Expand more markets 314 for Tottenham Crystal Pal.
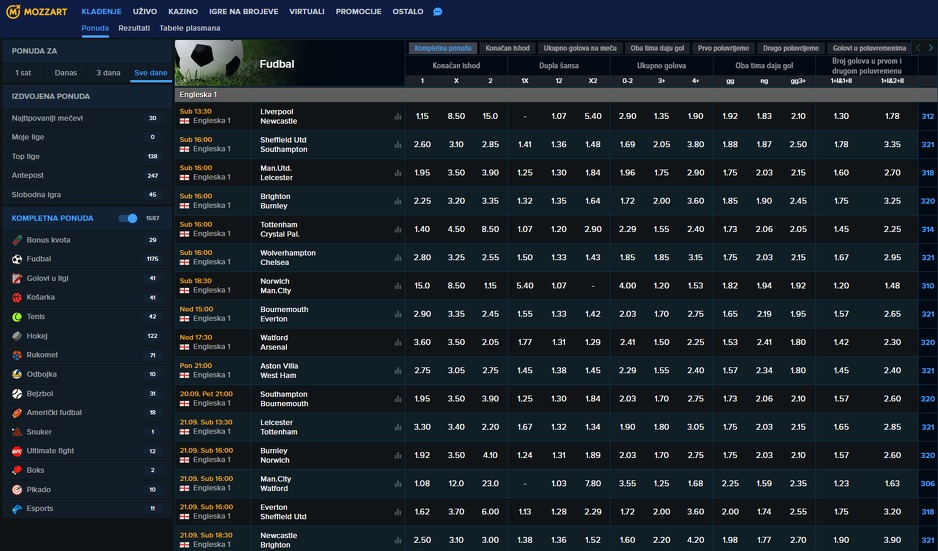Image resolution: width=938 pixels, height=551 pixels. [x=927, y=229]
